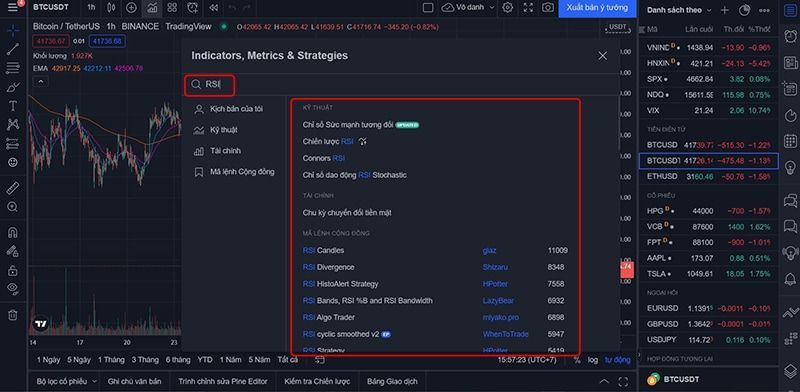The width and height of the screenshot is (800, 392).
Task: Open chart settings gear icon
Action: click(508, 7)
